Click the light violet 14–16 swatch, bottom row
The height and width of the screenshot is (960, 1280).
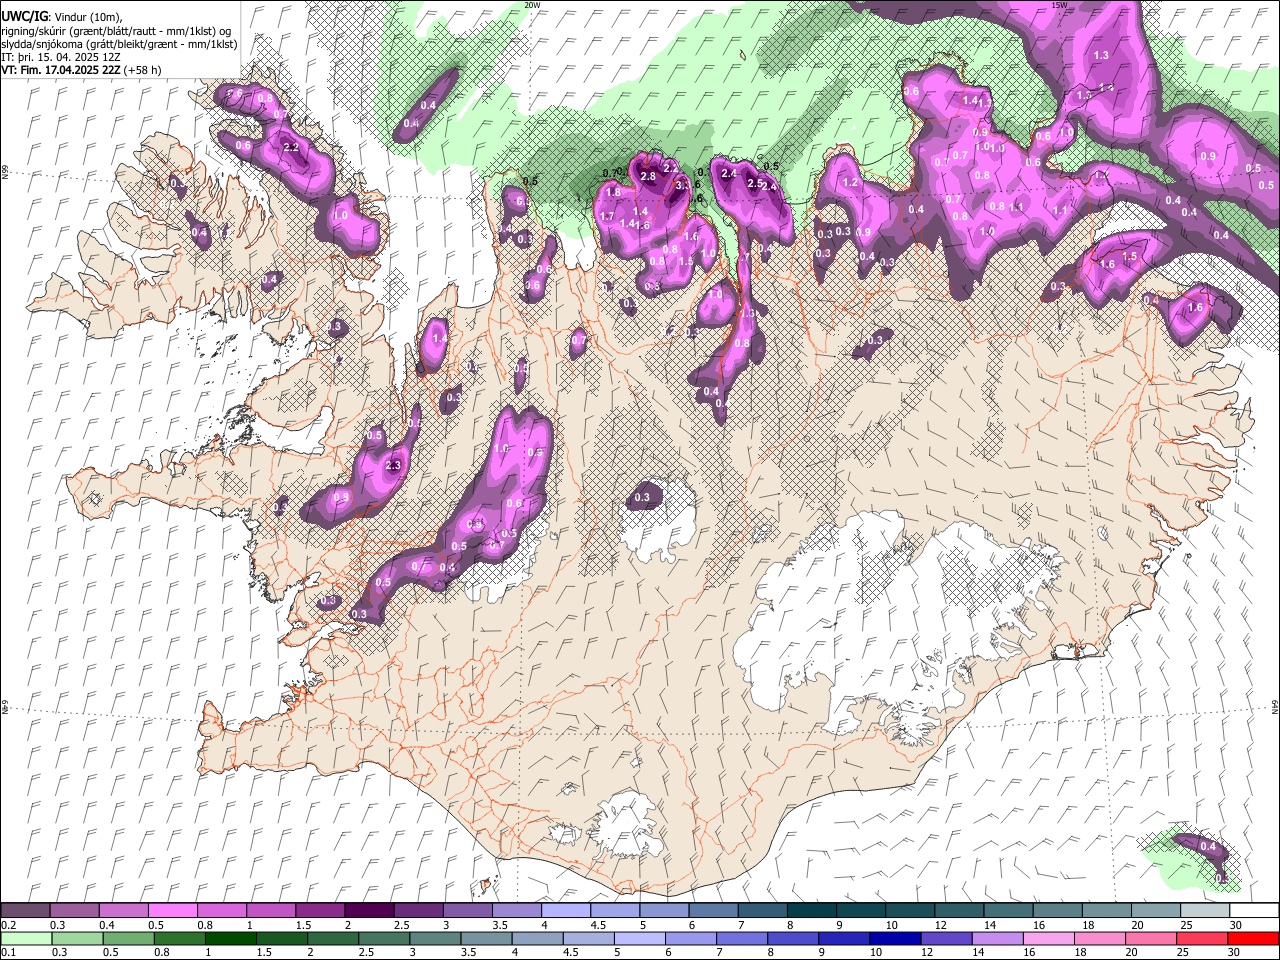click(997, 938)
